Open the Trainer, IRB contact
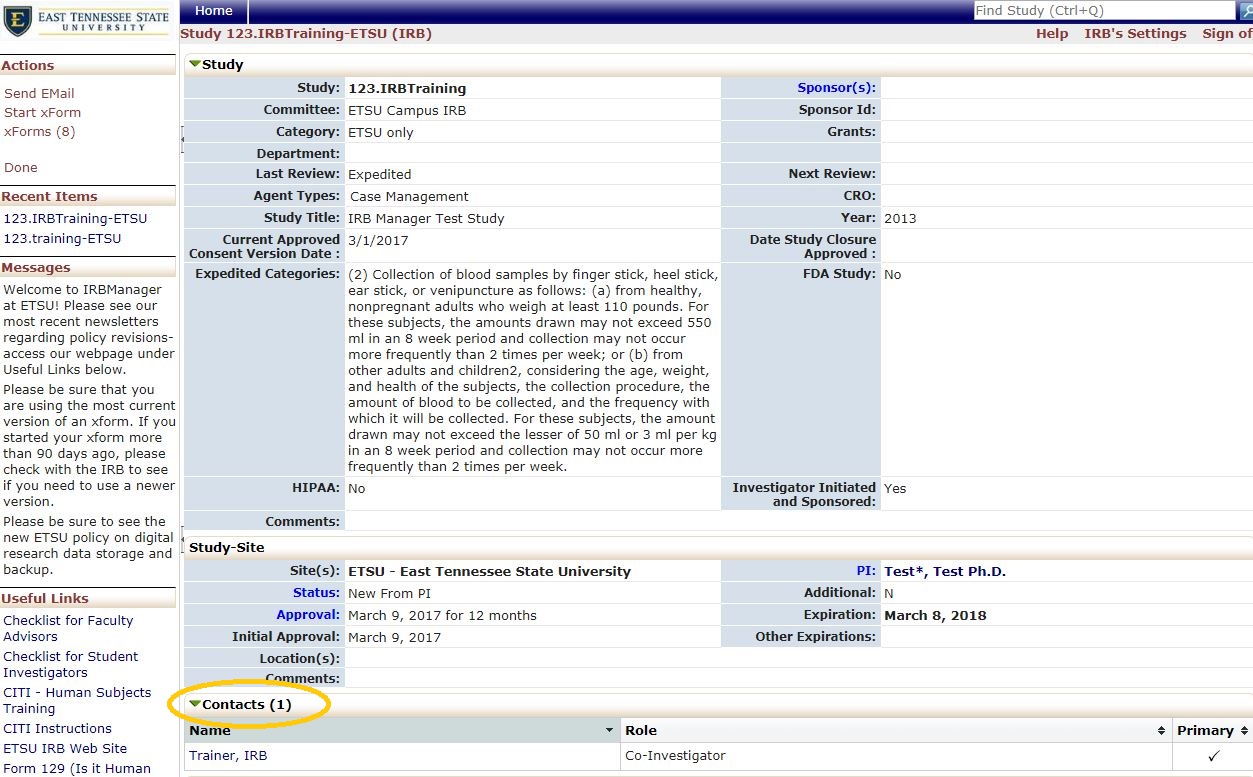This screenshot has width=1253, height=777. [x=228, y=756]
